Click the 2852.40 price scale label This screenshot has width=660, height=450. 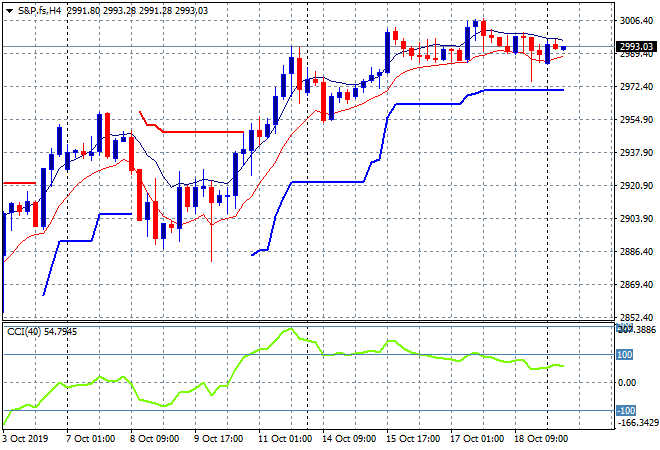636,317
